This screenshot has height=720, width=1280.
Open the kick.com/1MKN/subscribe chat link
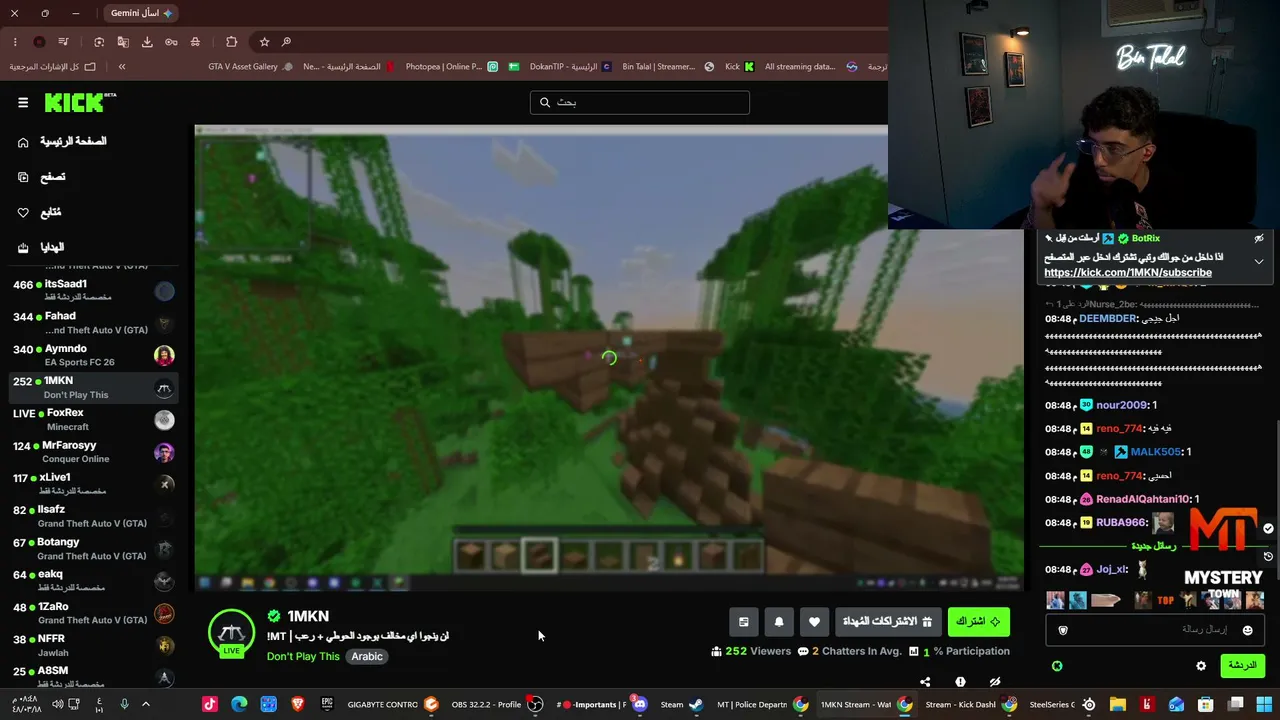click(1128, 272)
